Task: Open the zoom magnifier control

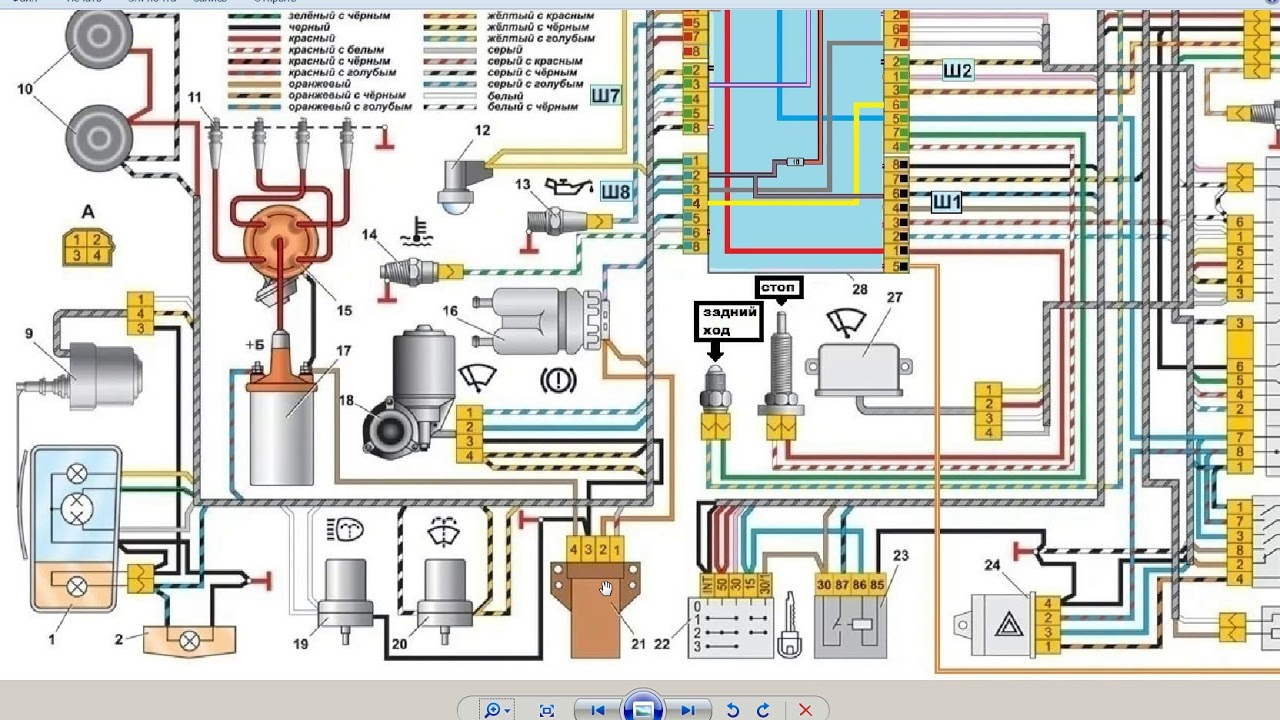Action: (492, 710)
